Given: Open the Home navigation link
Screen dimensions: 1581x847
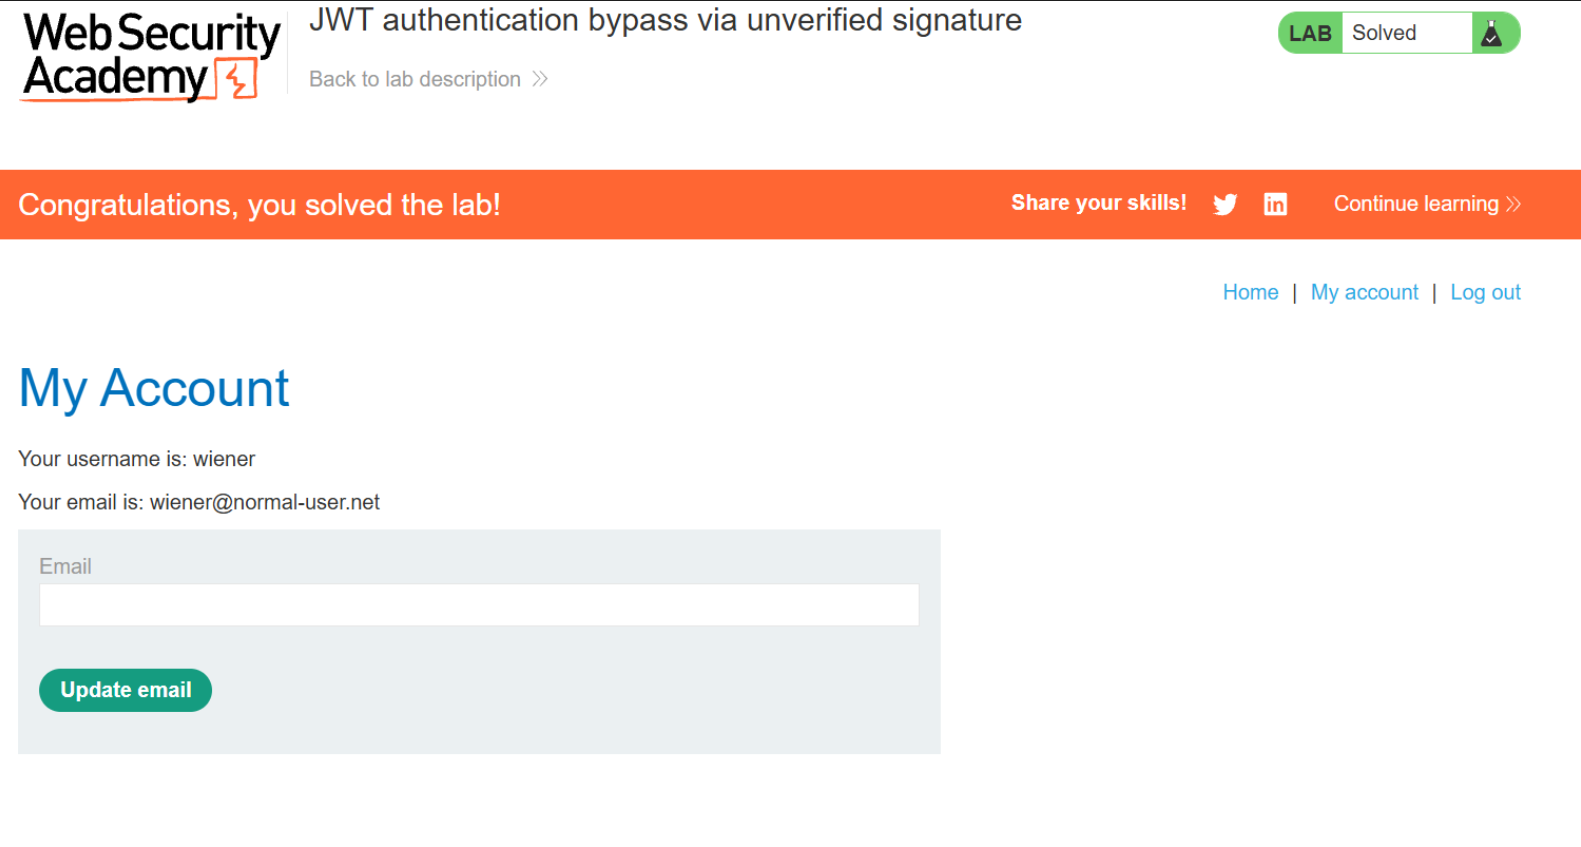Looking at the screenshot, I should tap(1250, 292).
